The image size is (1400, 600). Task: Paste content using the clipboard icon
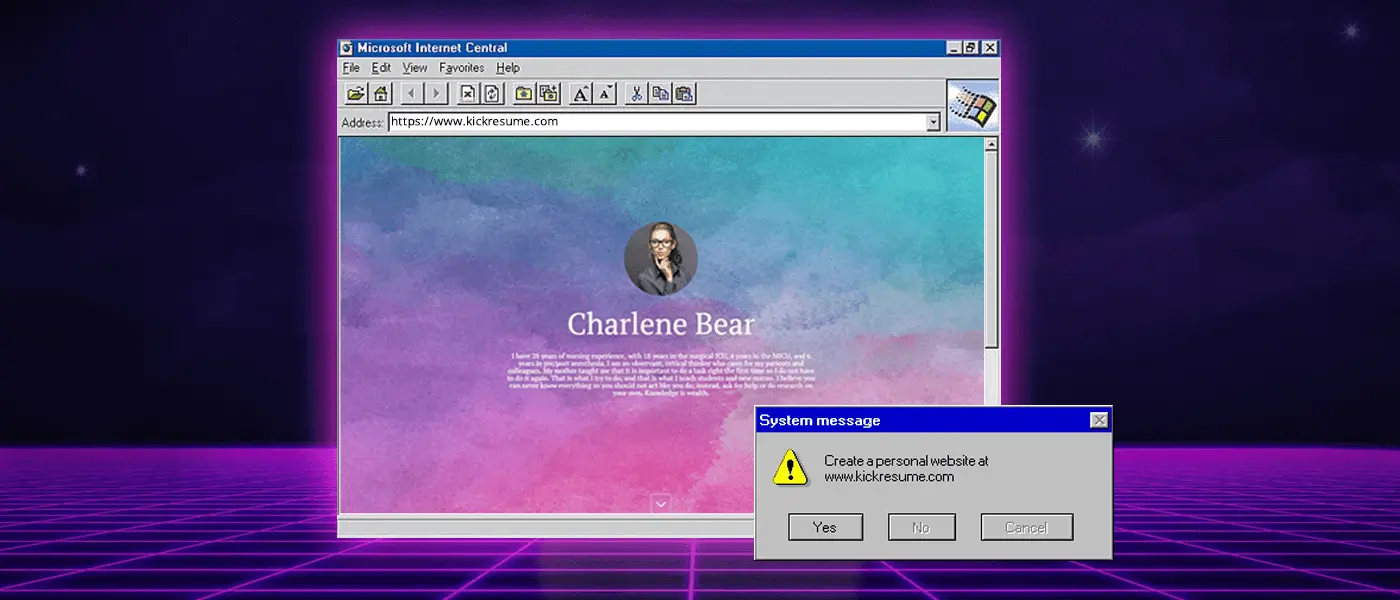(684, 93)
